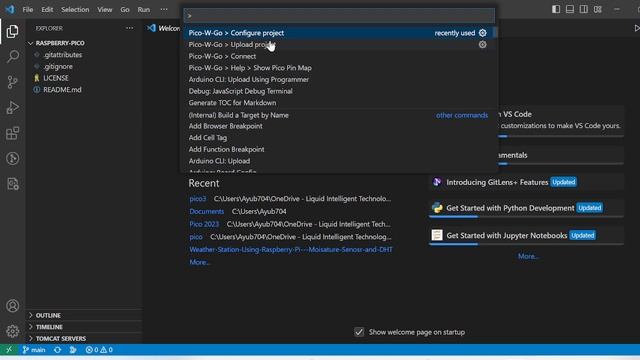The width and height of the screenshot is (640, 360).
Task: Open LICENSE file in Explorer
Action: tap(56, 78)
